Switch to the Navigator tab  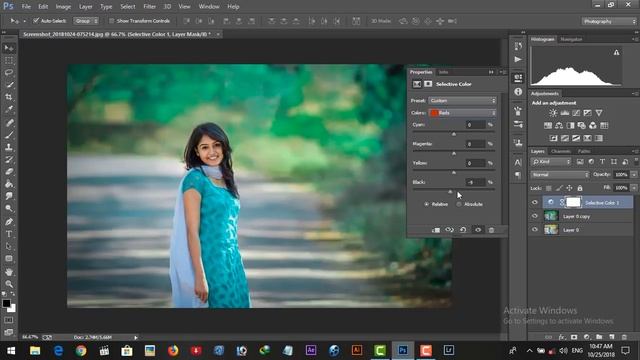pyautogui.click(x=571, y=39)
